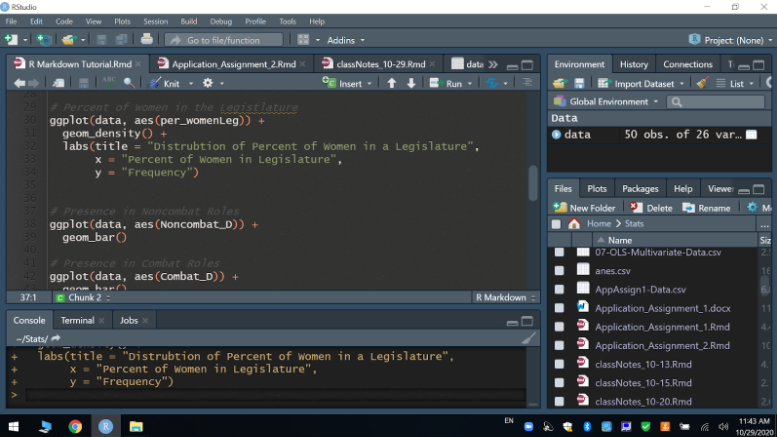
Task: Click the Environment search field
Action: click(716, 102)
